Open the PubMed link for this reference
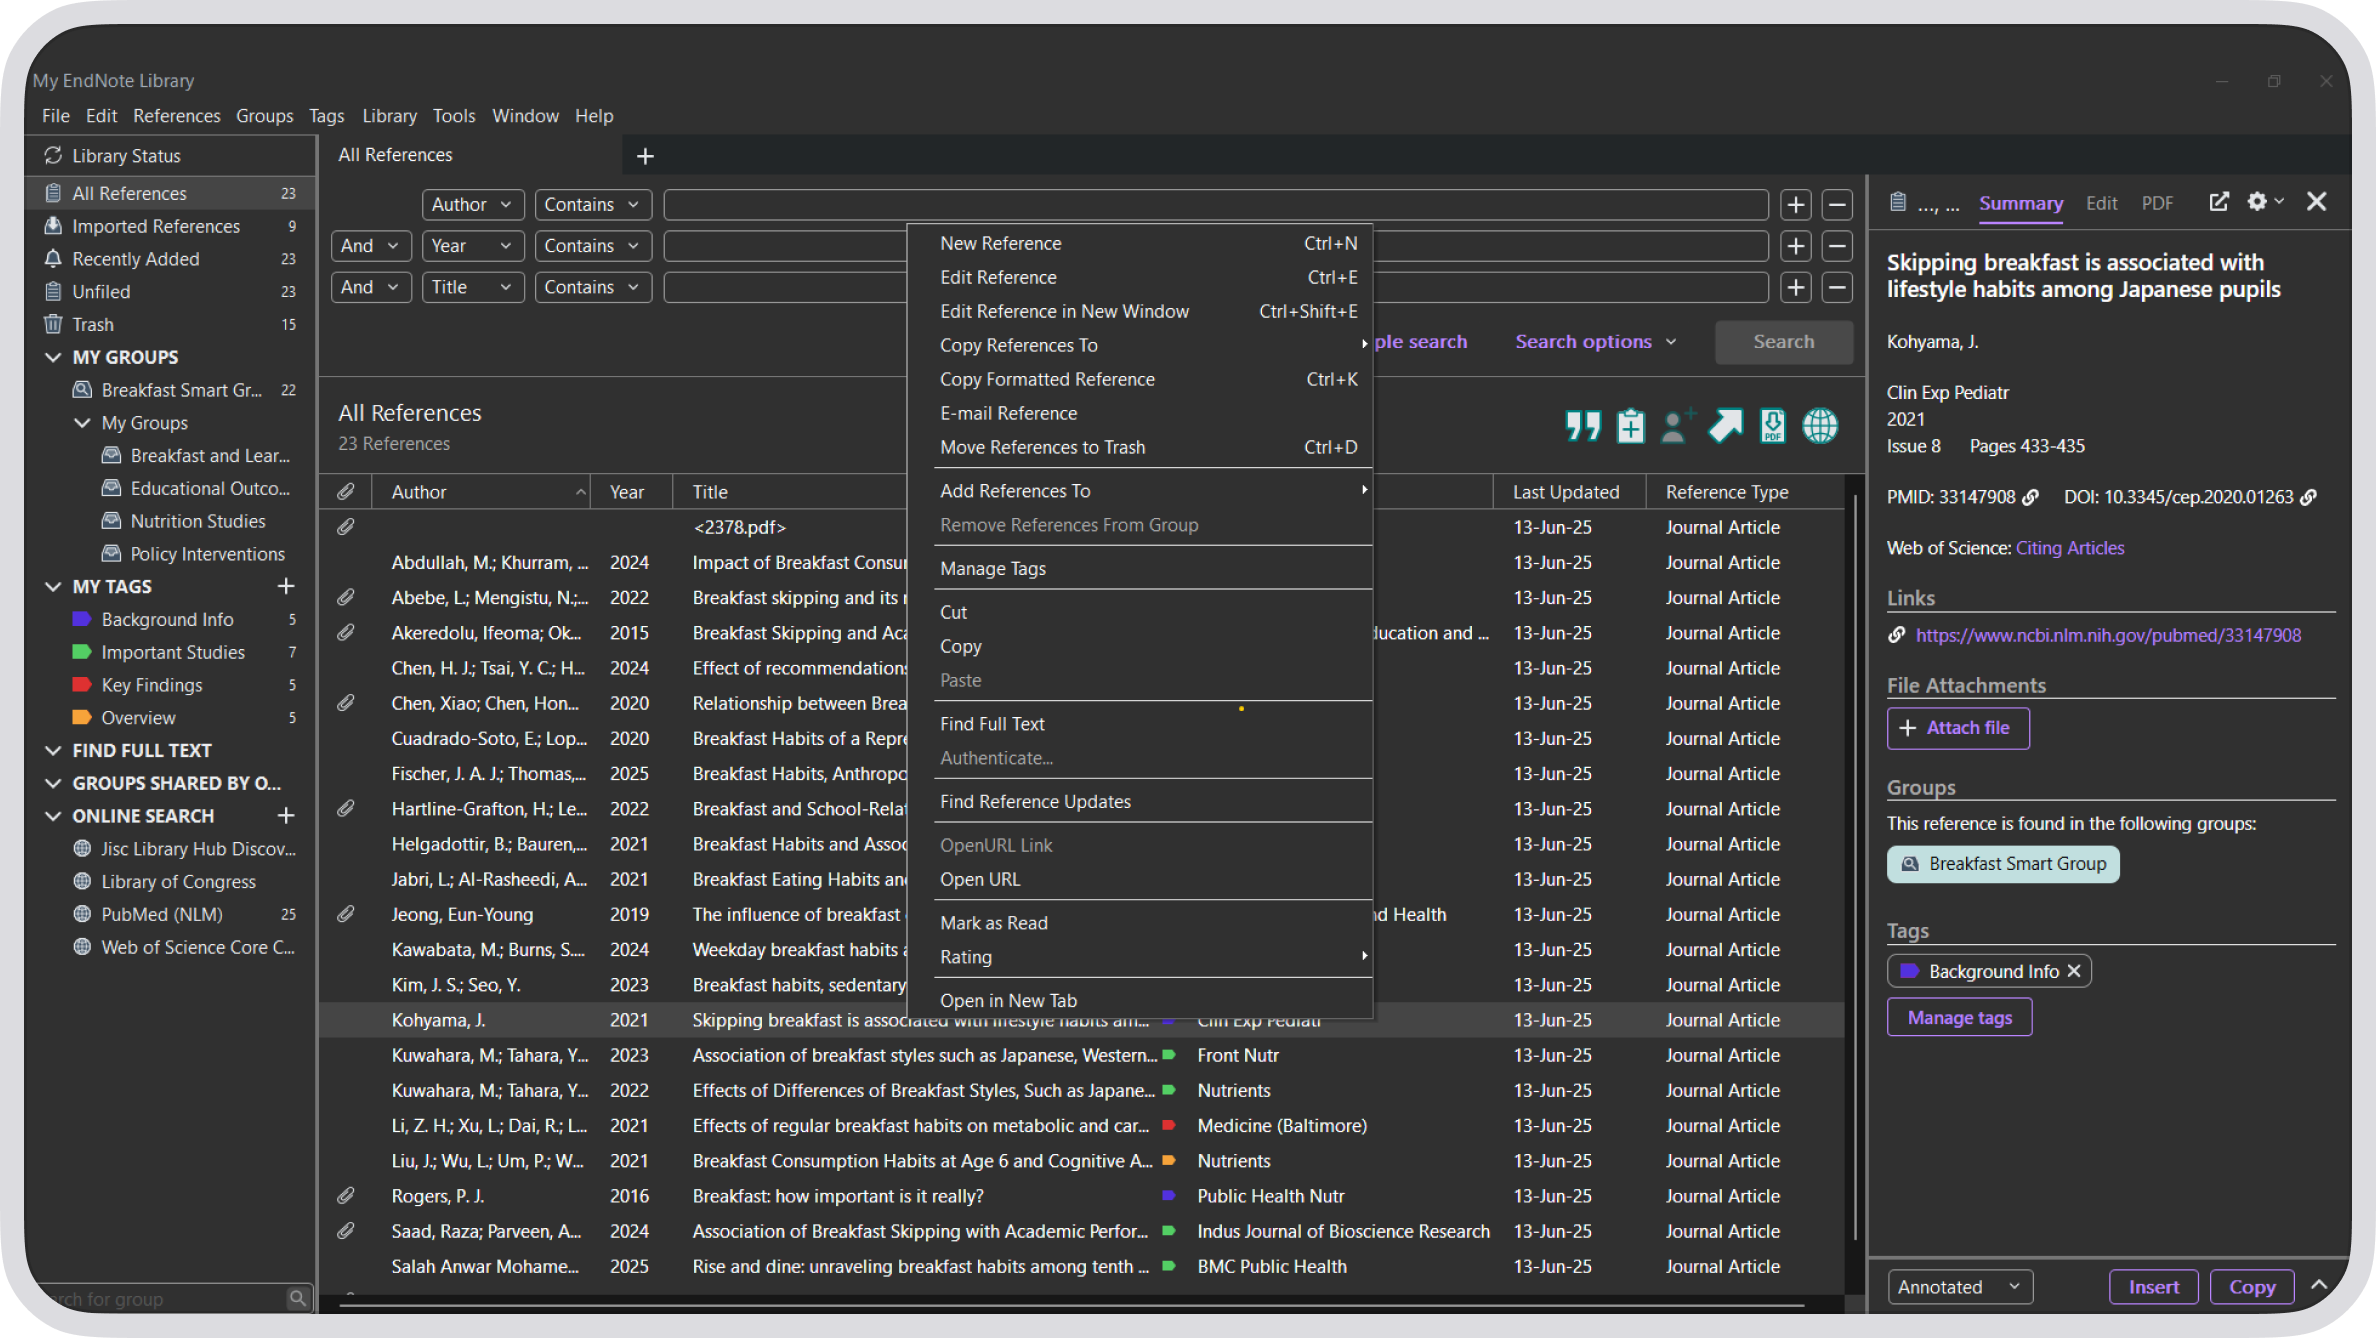Screen dimensions: 2376x1338 click(x=2108, y=635)
